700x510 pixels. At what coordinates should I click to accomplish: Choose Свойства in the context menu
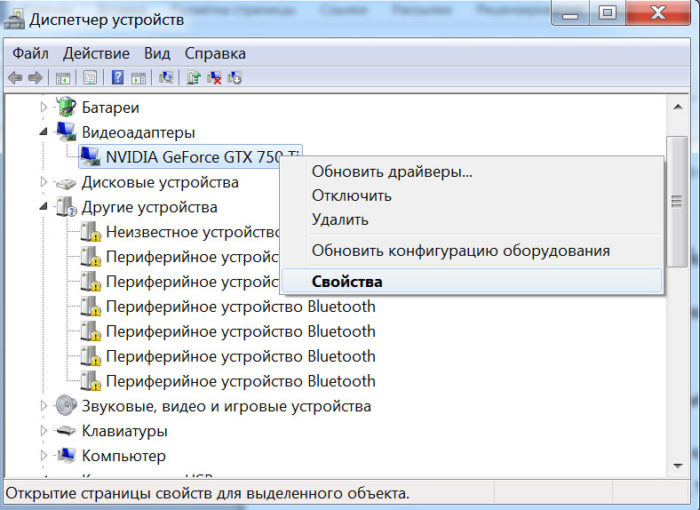coord(472,281)
